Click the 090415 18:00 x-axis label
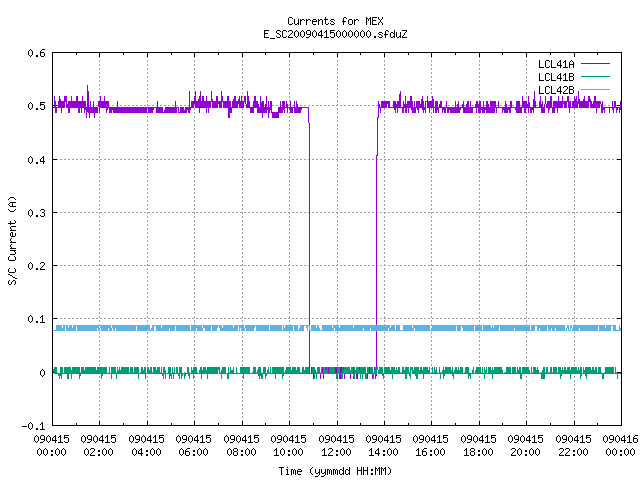 [x=478, y=445]
